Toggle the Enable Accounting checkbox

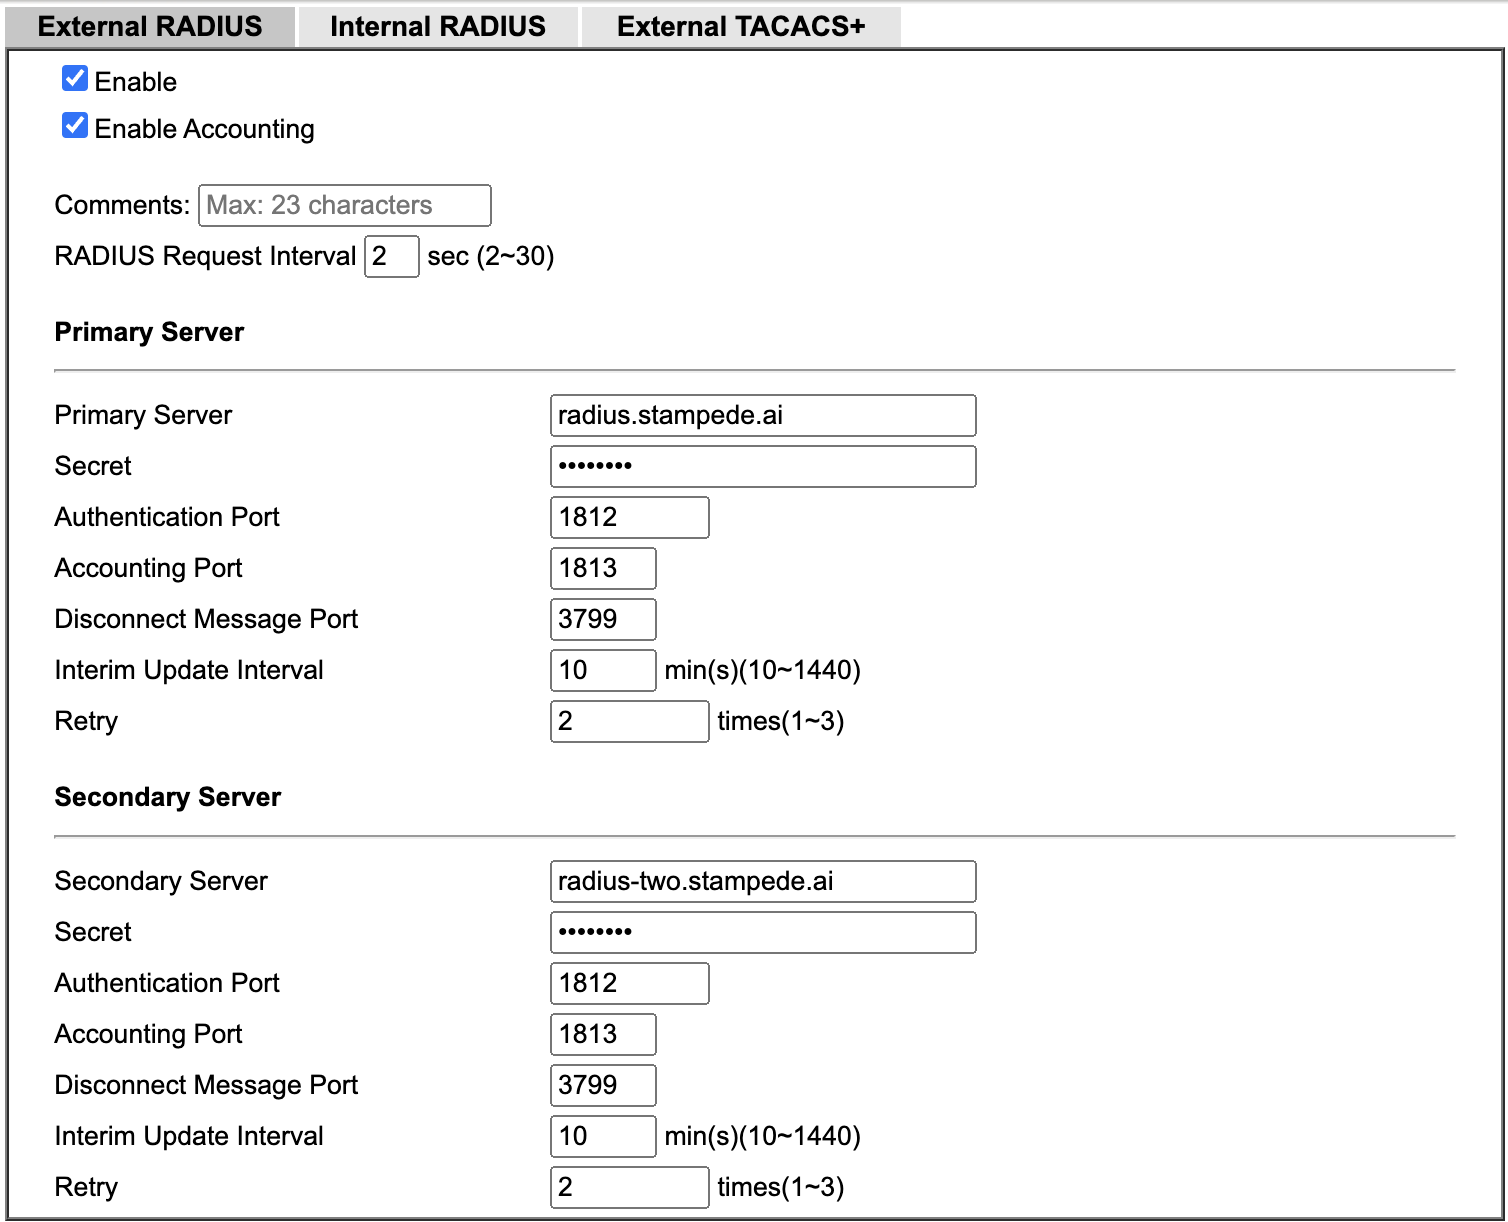pos(74,125)
